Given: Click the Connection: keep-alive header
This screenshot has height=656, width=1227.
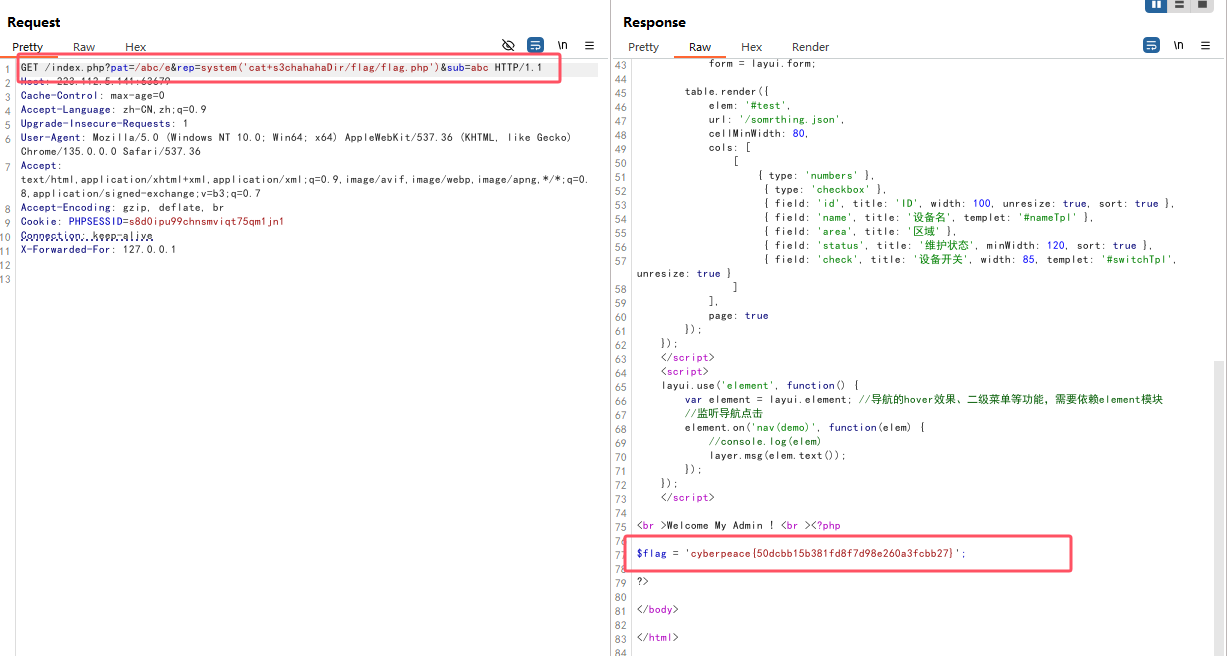Looking at the screenshot, I should coord(87,236).
